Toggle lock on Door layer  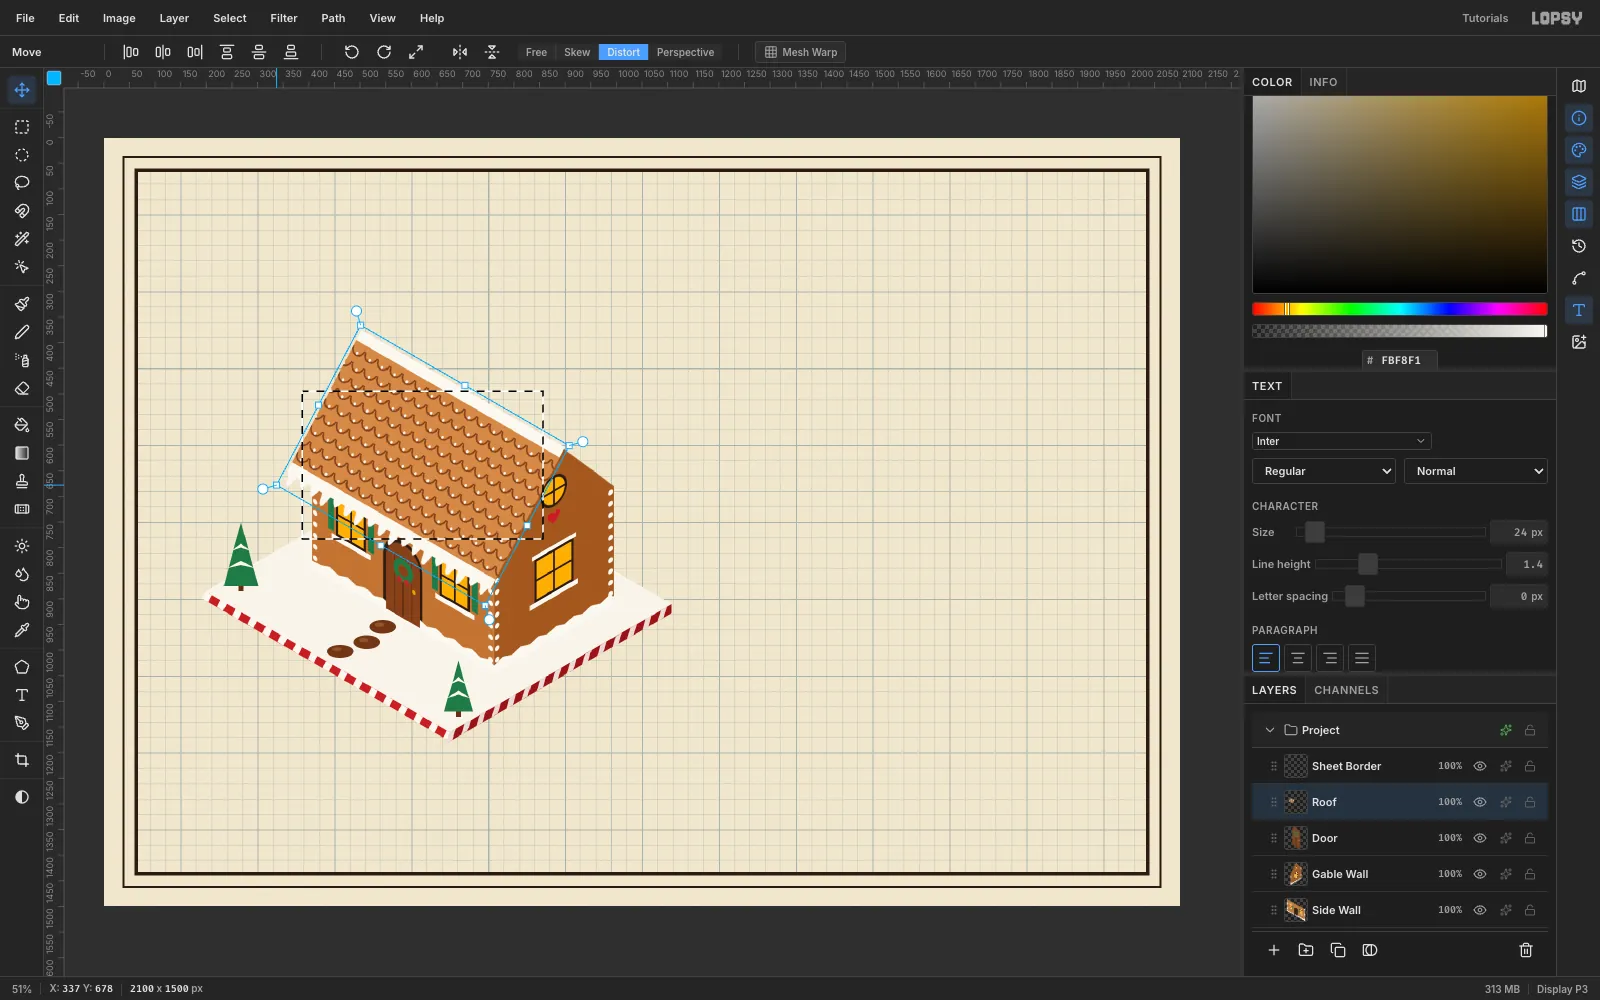1530,838
